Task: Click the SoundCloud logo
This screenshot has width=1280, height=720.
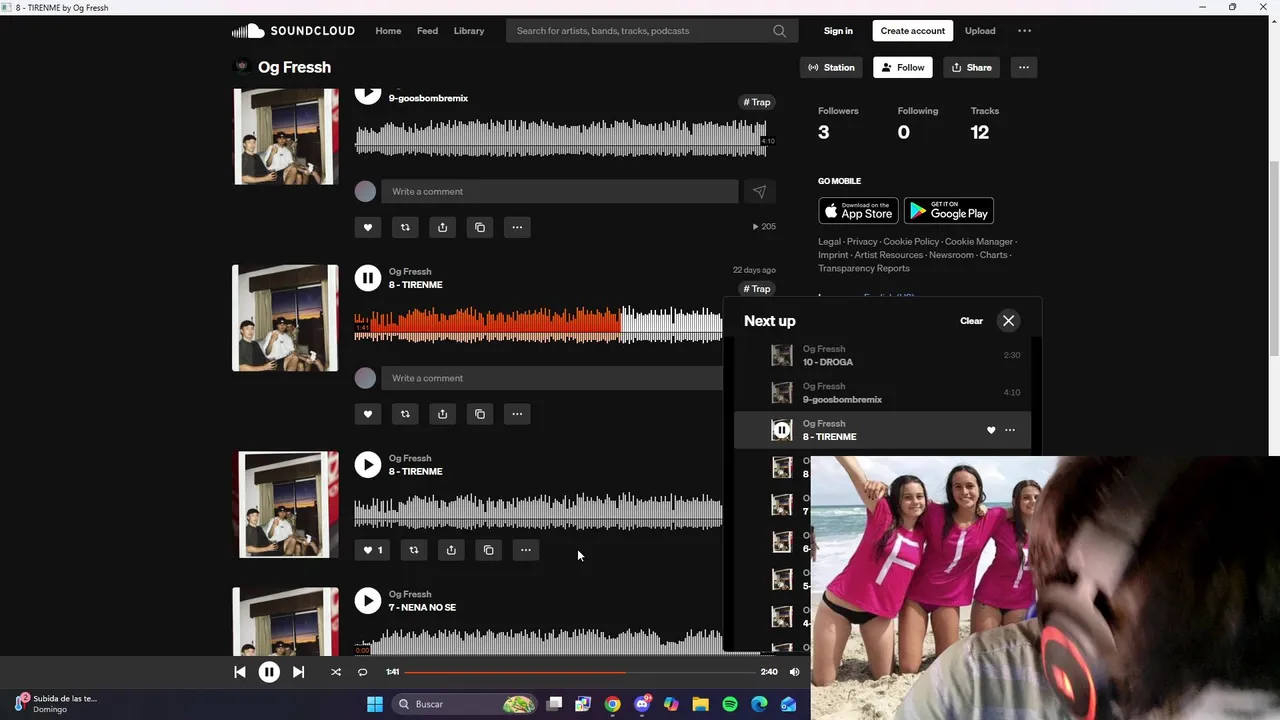Action: 293,31
